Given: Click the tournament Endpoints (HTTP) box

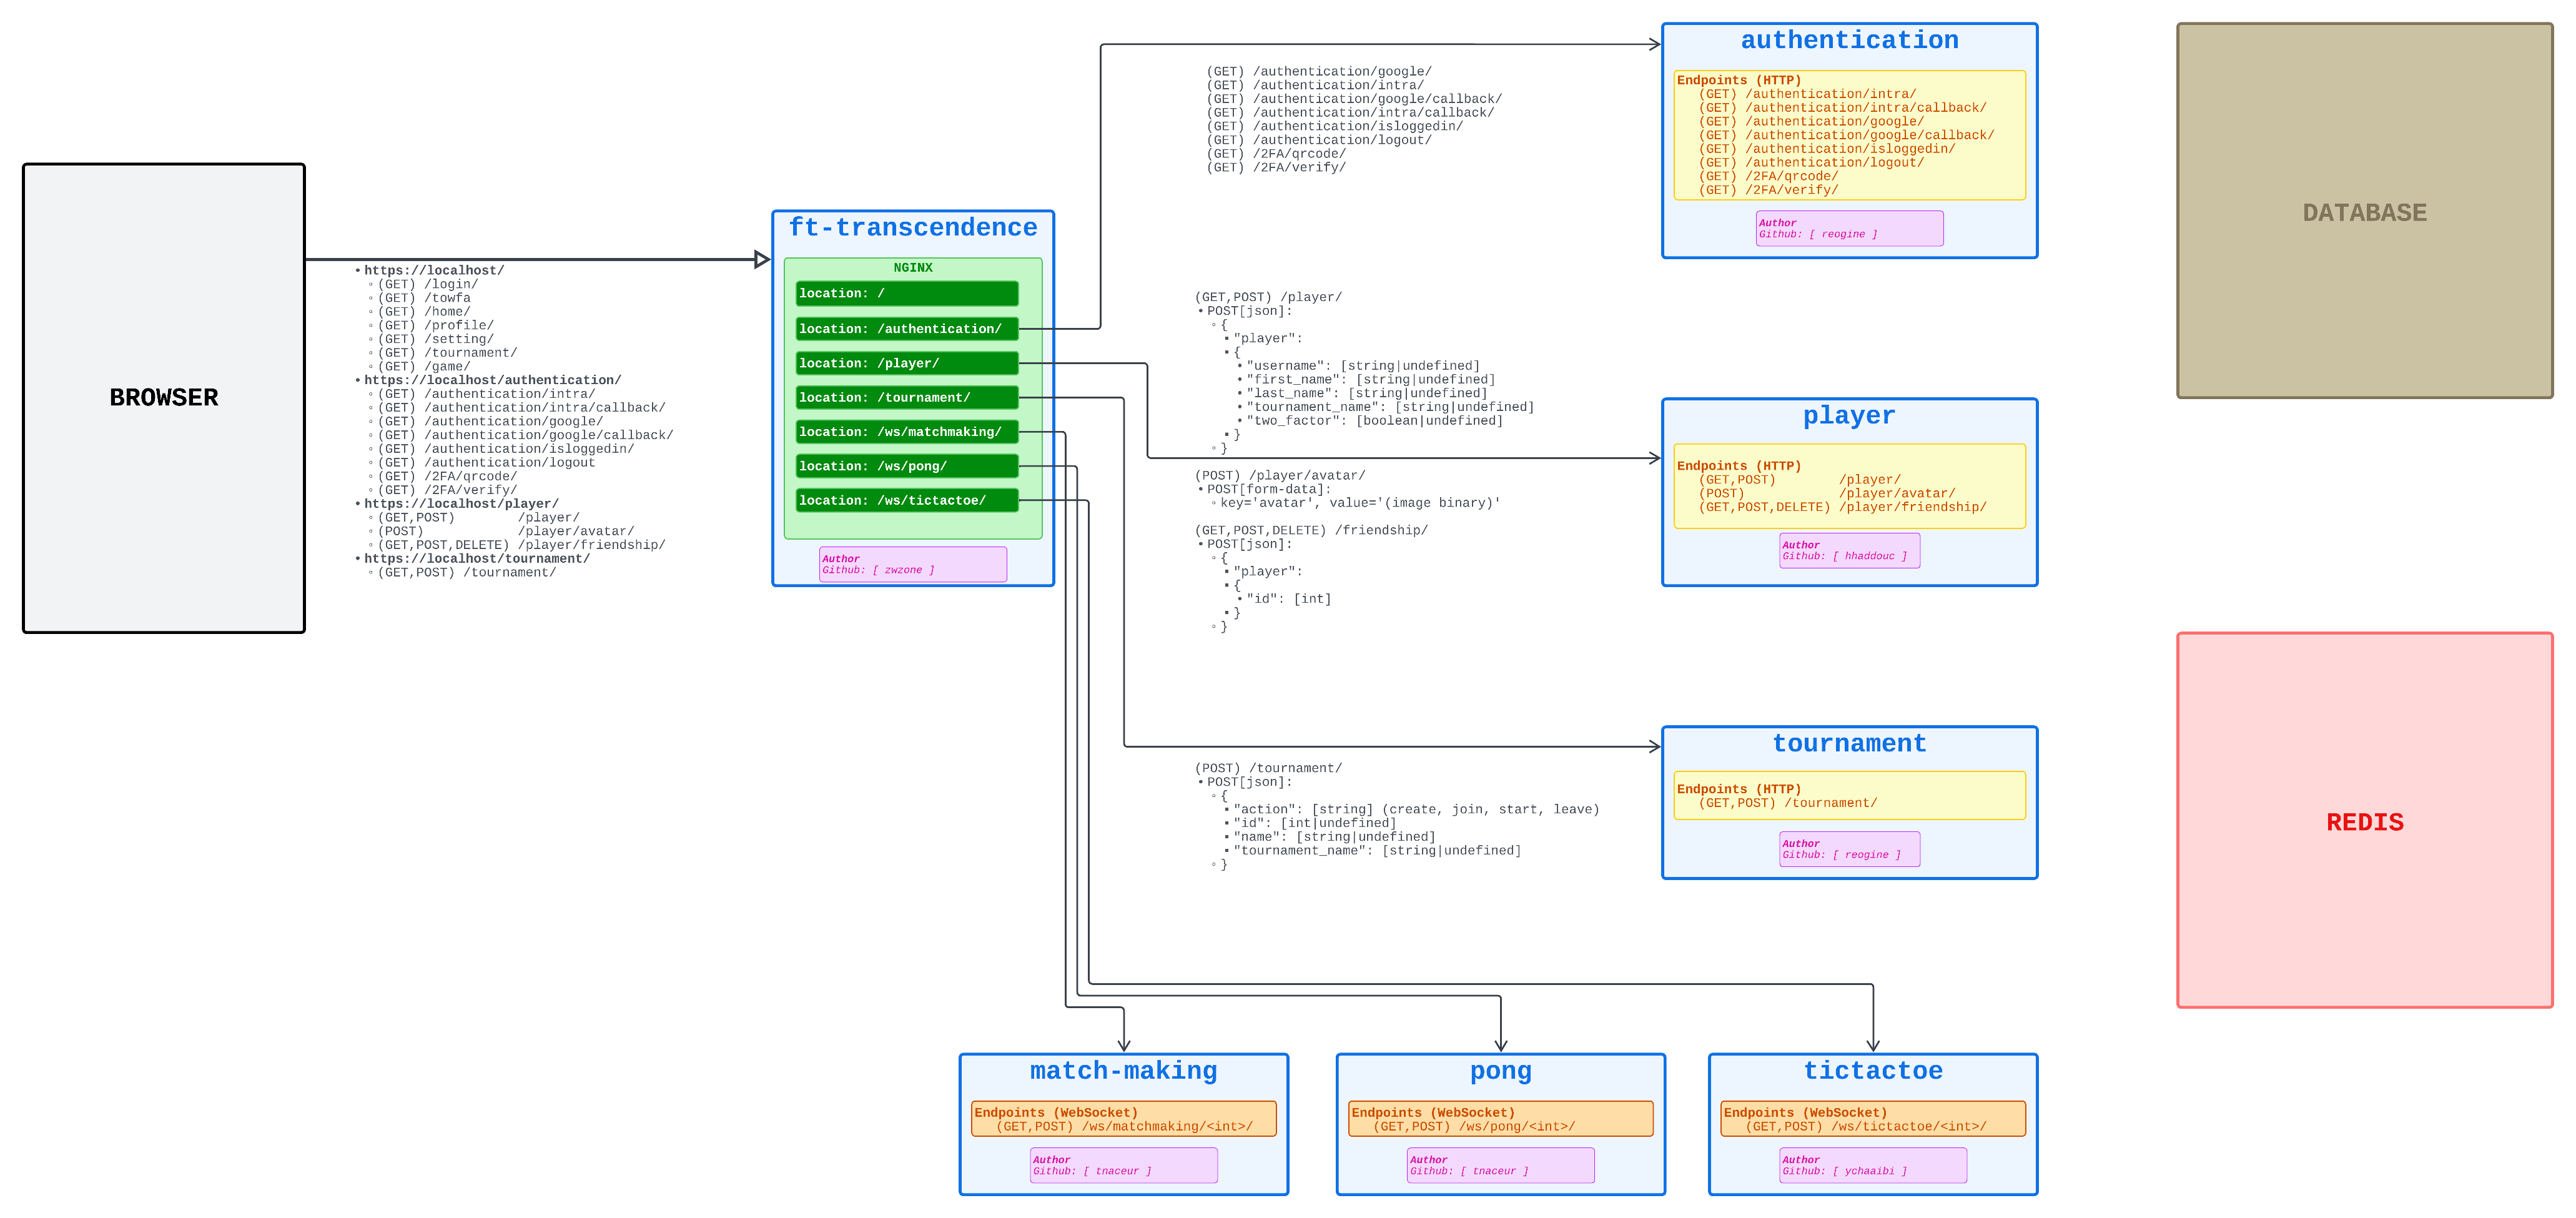Looking at the screenshot, I should [x=1849, y=795].
